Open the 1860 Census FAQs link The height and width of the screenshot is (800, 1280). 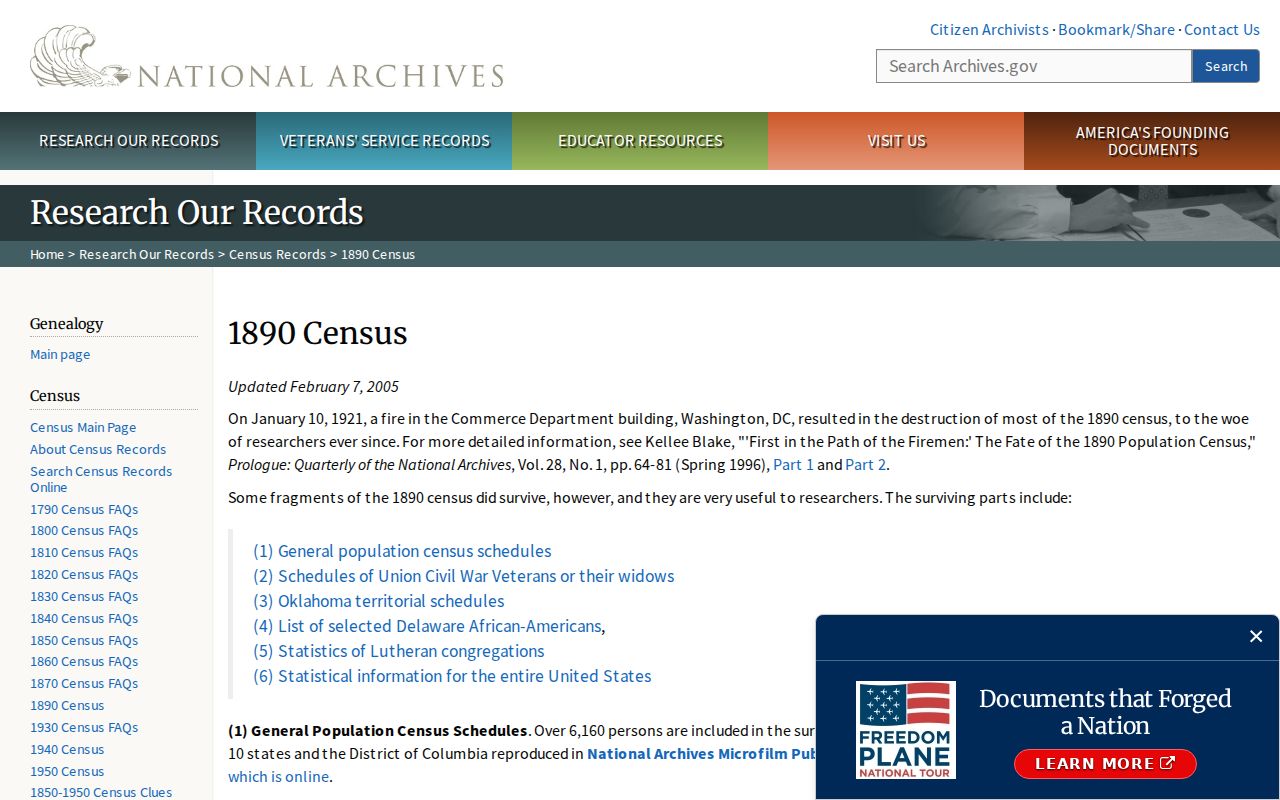[x=84, y=661]
